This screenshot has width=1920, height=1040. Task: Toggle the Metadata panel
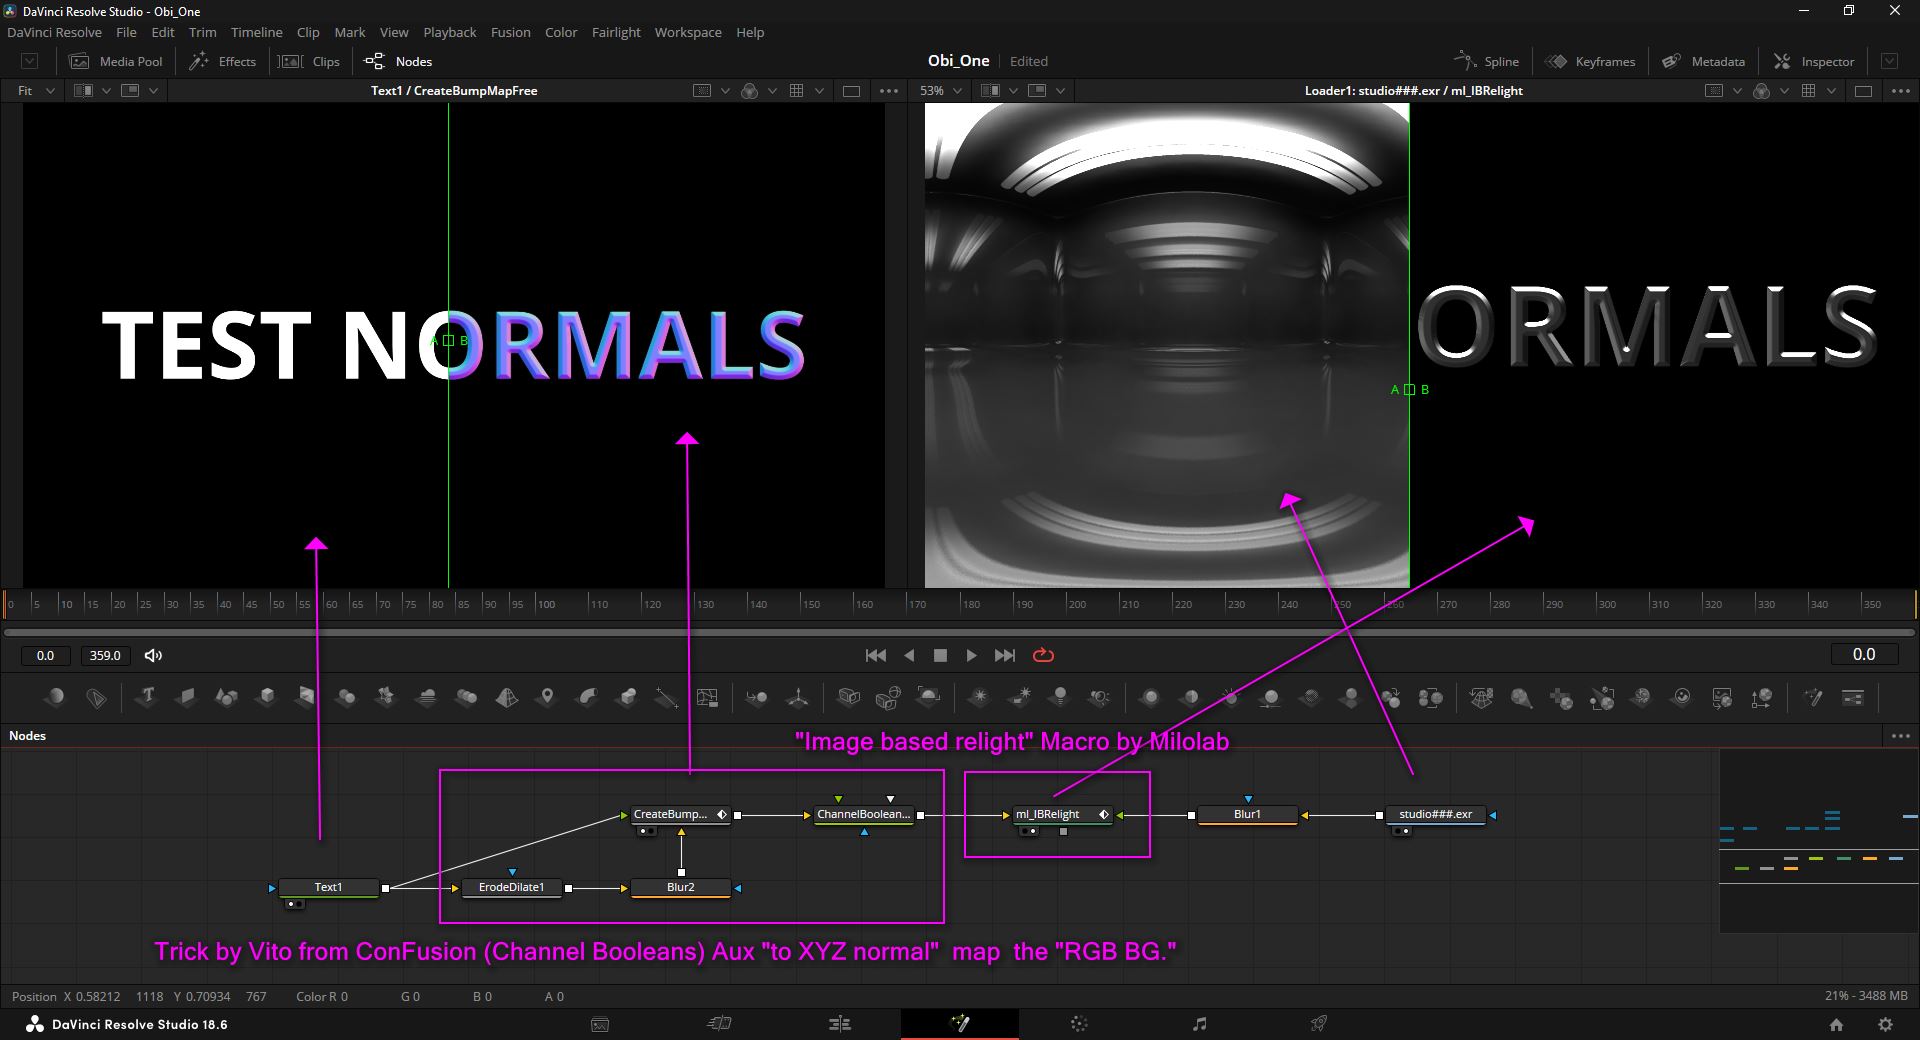1703,61
